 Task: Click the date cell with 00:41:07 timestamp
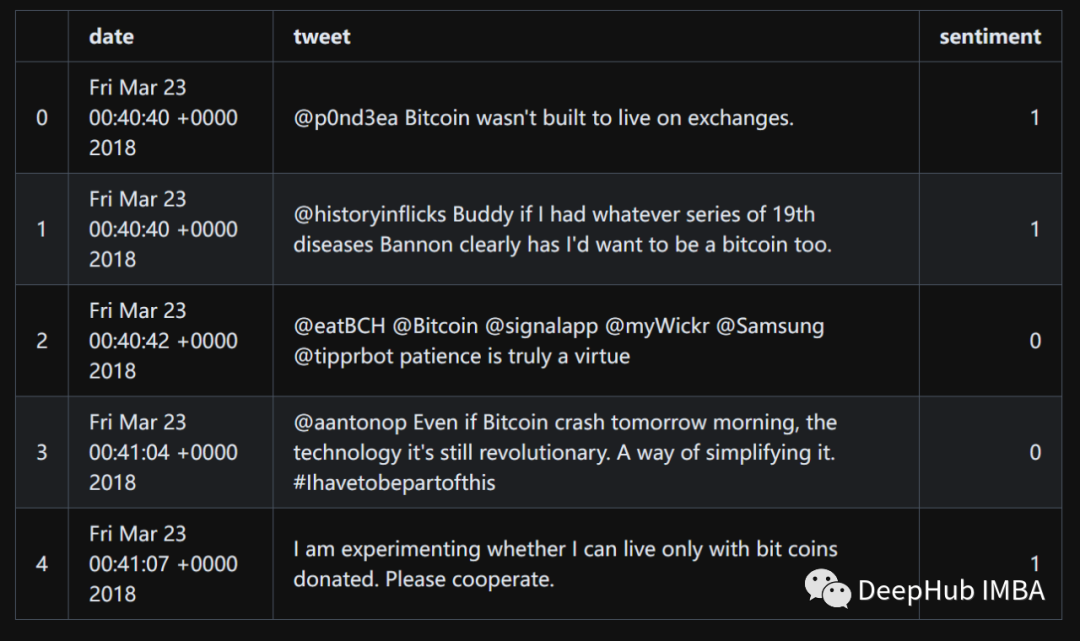(x=163, y=564)
